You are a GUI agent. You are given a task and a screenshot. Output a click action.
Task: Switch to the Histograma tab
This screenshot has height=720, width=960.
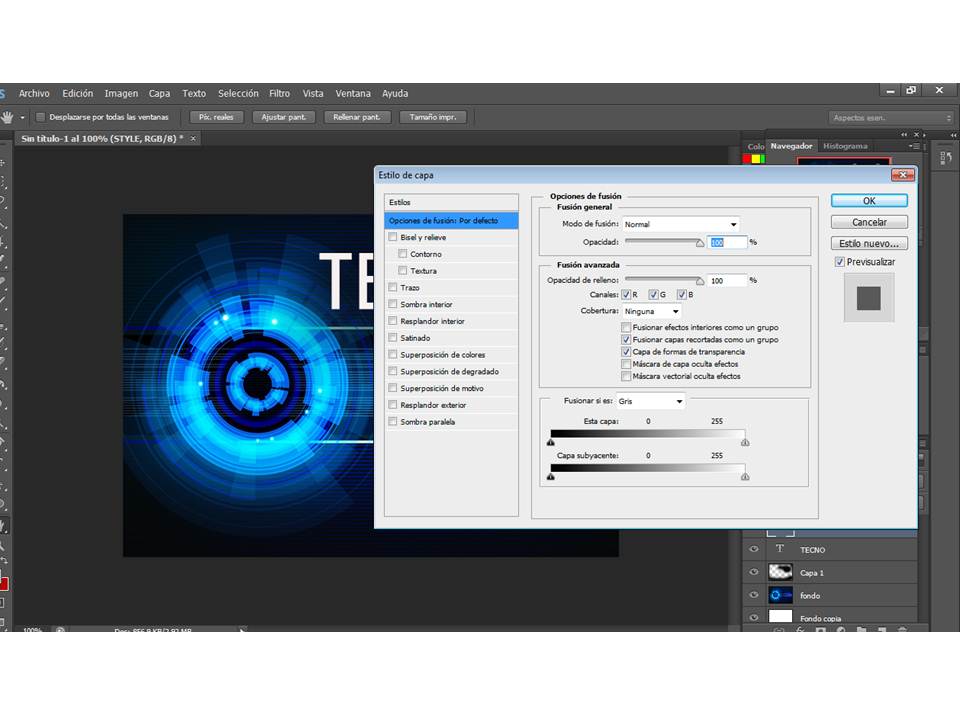(845, 146)
